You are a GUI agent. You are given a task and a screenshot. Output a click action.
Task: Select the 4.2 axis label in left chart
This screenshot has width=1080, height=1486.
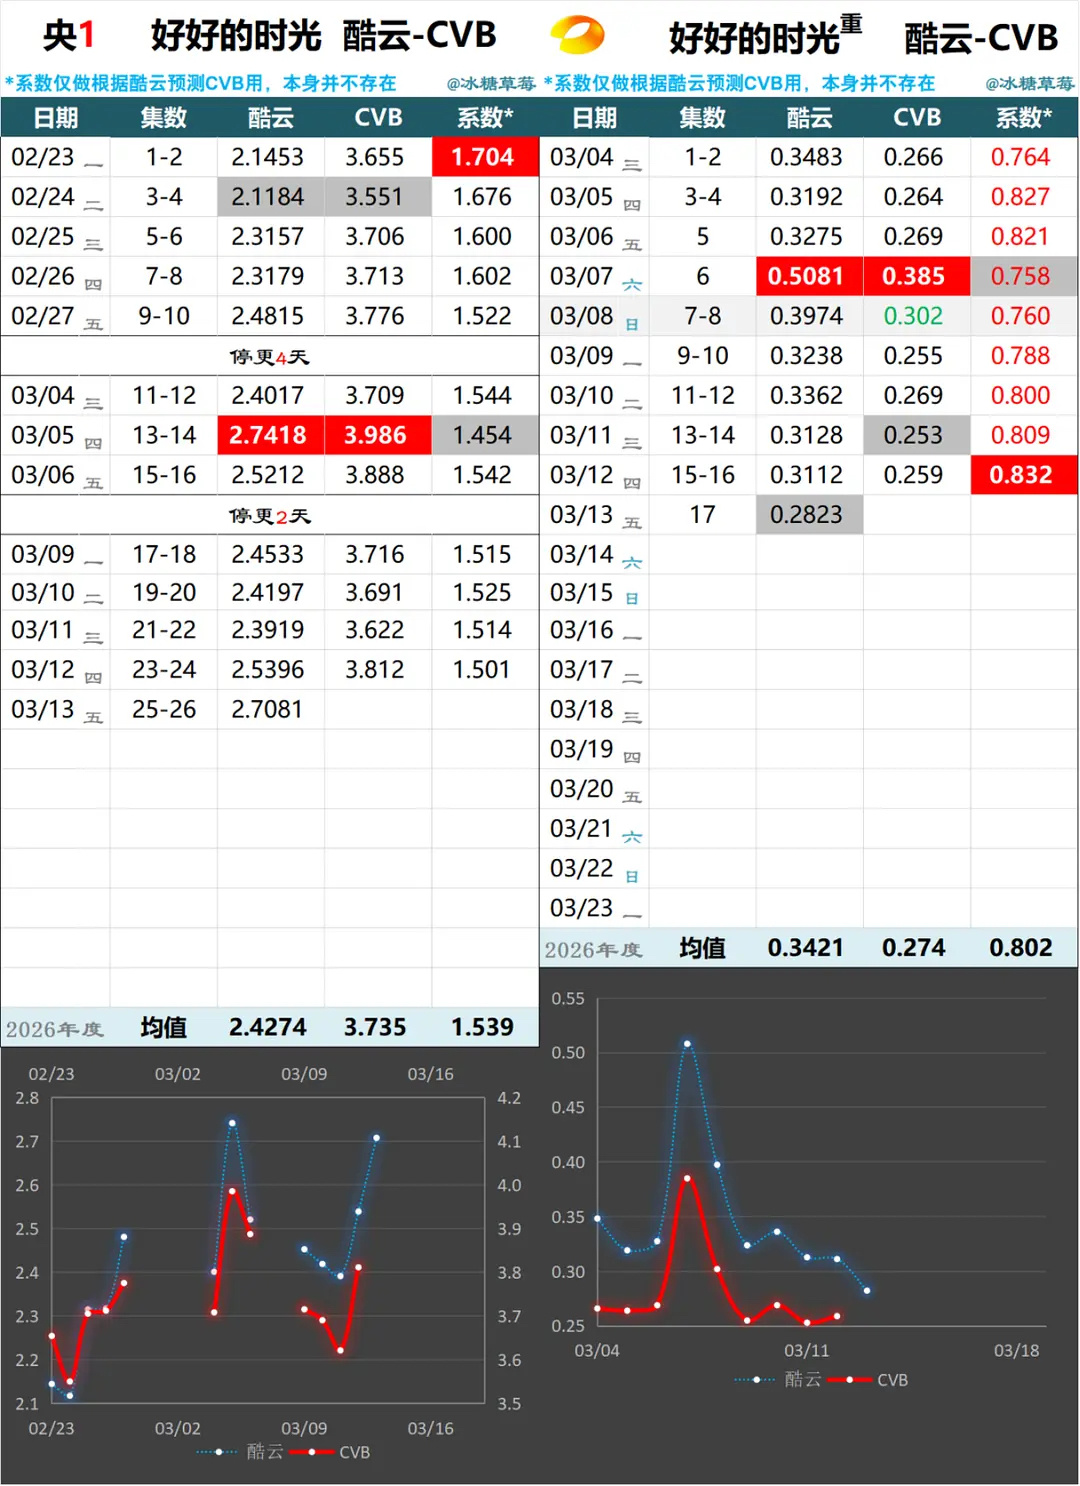pyautogui.click(x=509, y=1098)
